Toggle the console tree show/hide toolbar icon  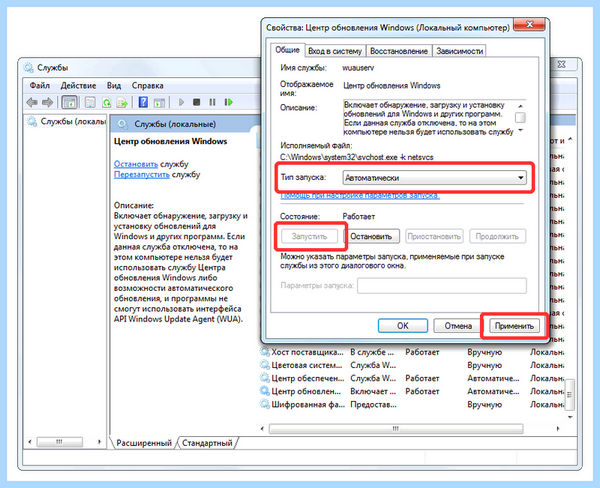tap(69, 103)
